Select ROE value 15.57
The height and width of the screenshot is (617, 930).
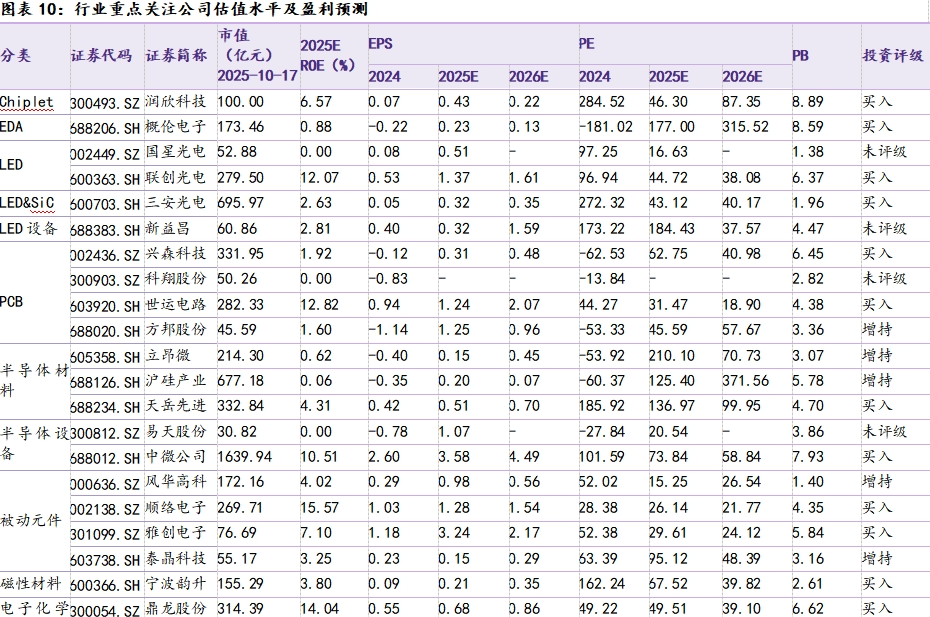click(320, 508)
